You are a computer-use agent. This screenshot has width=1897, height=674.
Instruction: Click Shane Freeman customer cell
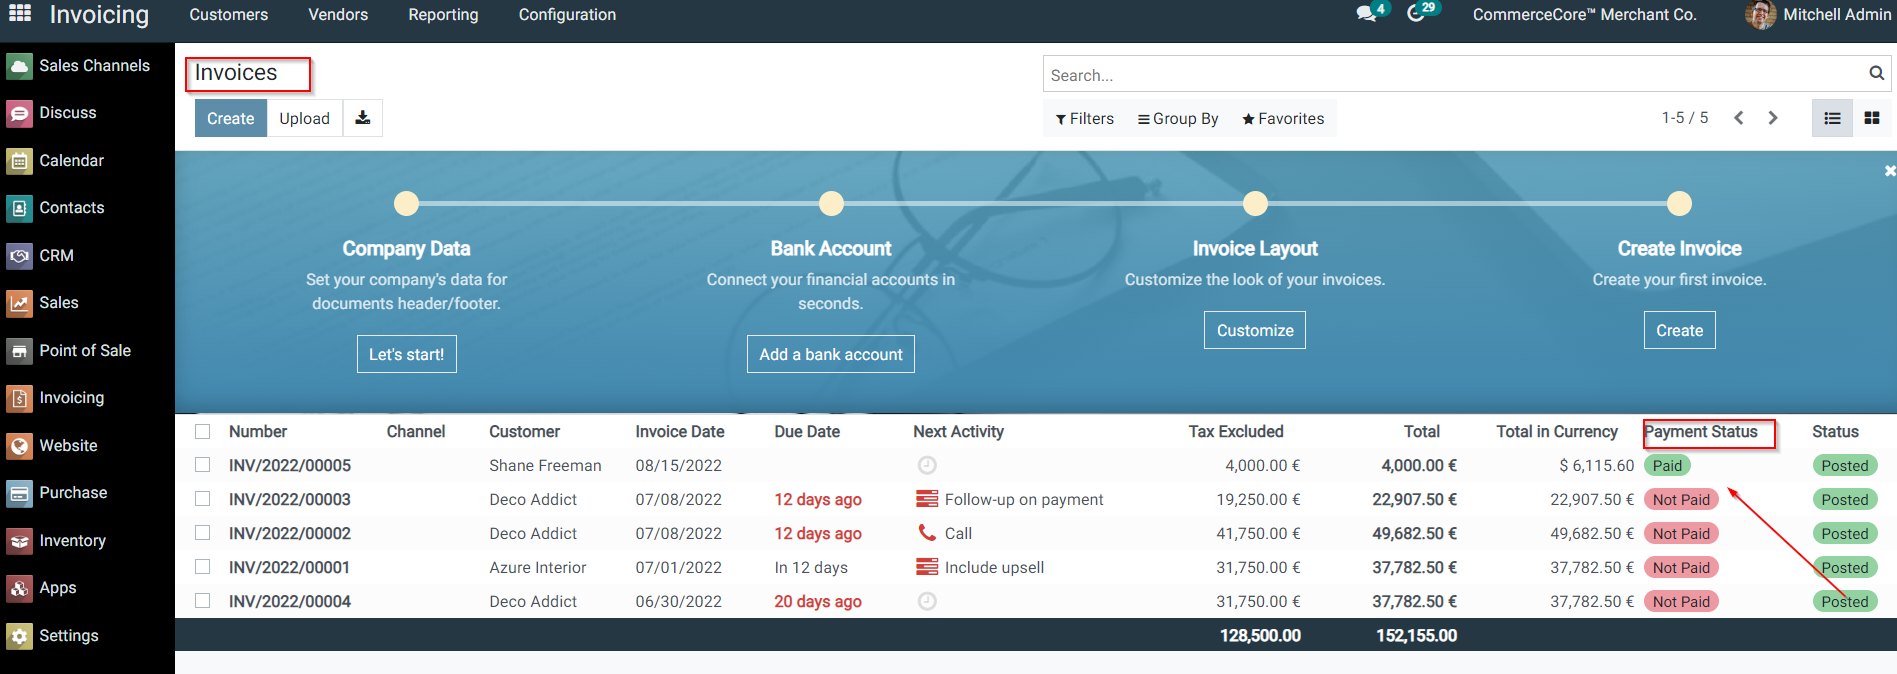pyautogui.click(x=545, y=465)
